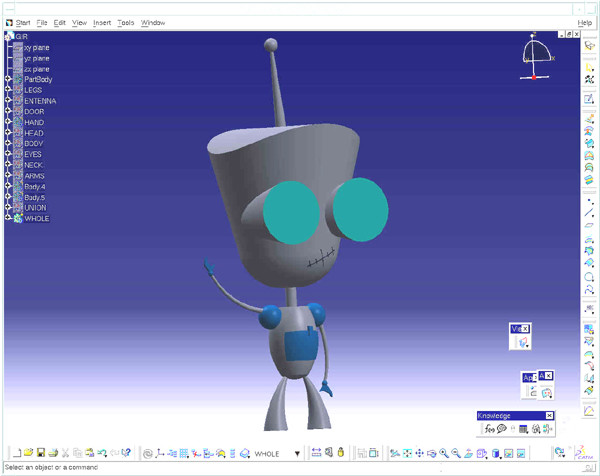The height and width of the screenshot is (476, 600).
Task: Open the WHOLE body selector dropdown arrow
Action: 297,454
